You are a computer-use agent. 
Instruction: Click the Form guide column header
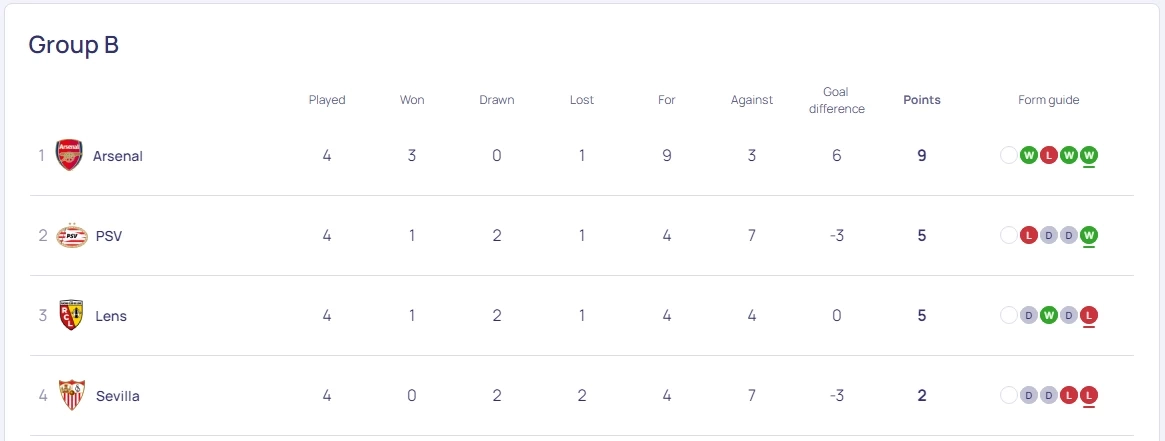tap(1048, 100)
